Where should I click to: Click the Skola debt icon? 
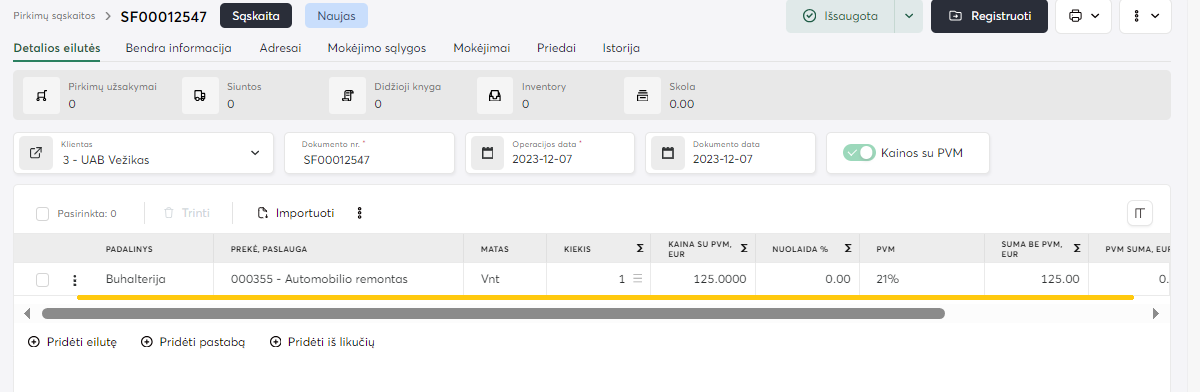pos(642,96)
